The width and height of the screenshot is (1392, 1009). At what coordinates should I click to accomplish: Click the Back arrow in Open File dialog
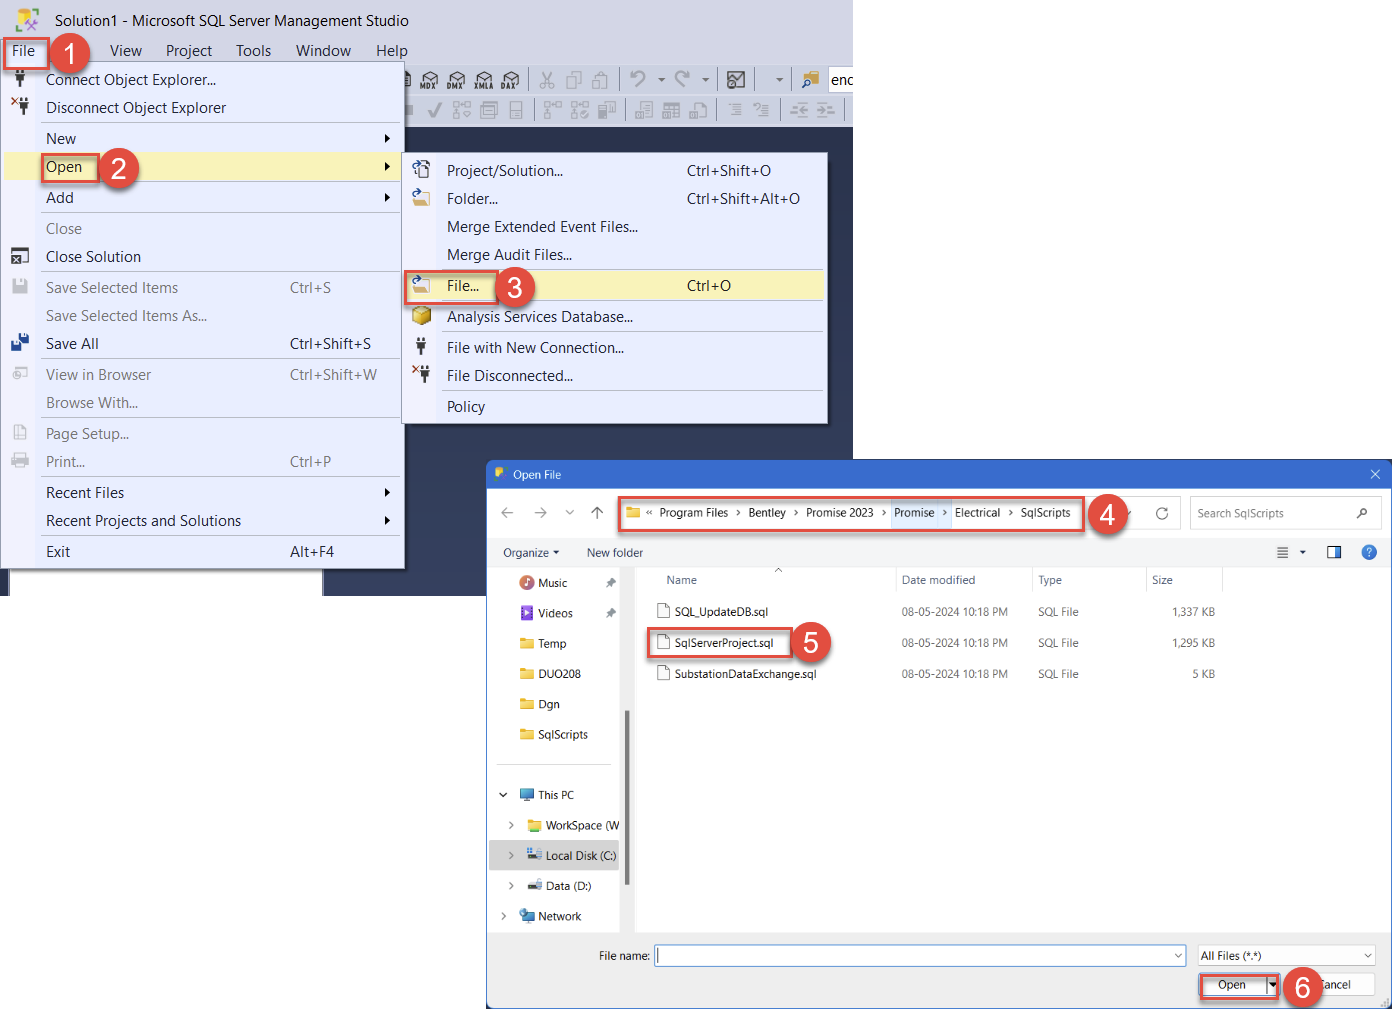(507, 513)
